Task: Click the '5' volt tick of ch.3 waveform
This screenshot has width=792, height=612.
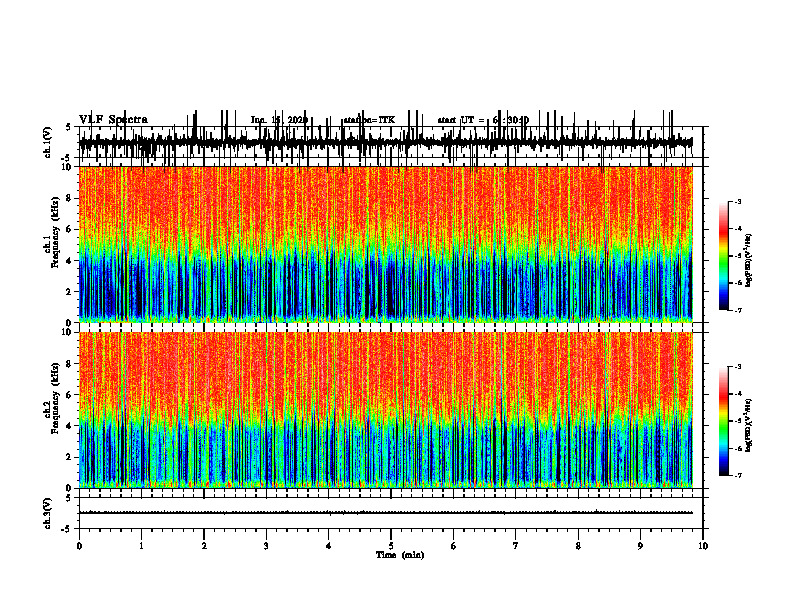Action: (x=69, y=498)
